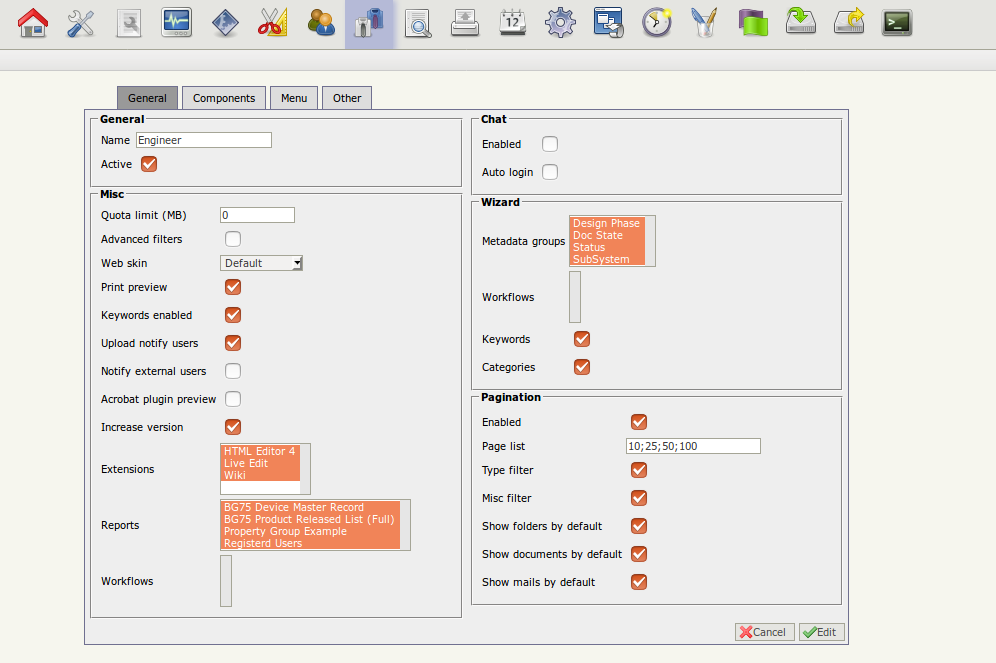Expand the Web skin dropdown
The image size is (996, 663).
[261, 263]
